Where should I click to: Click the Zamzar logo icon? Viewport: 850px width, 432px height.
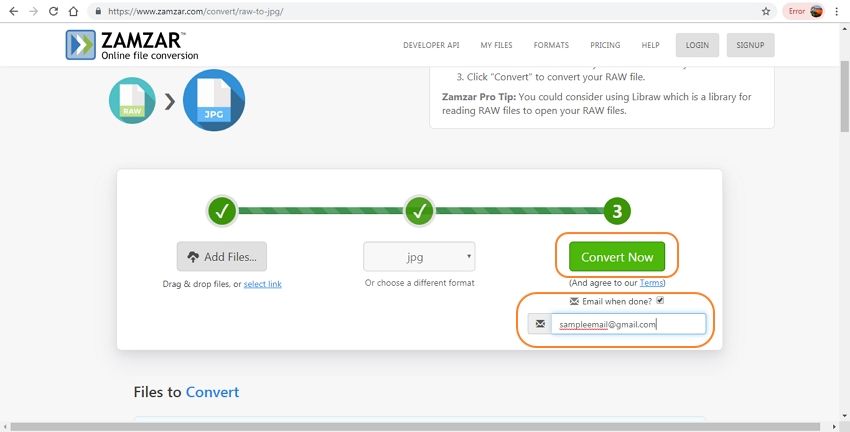click(x=81, y=45)
